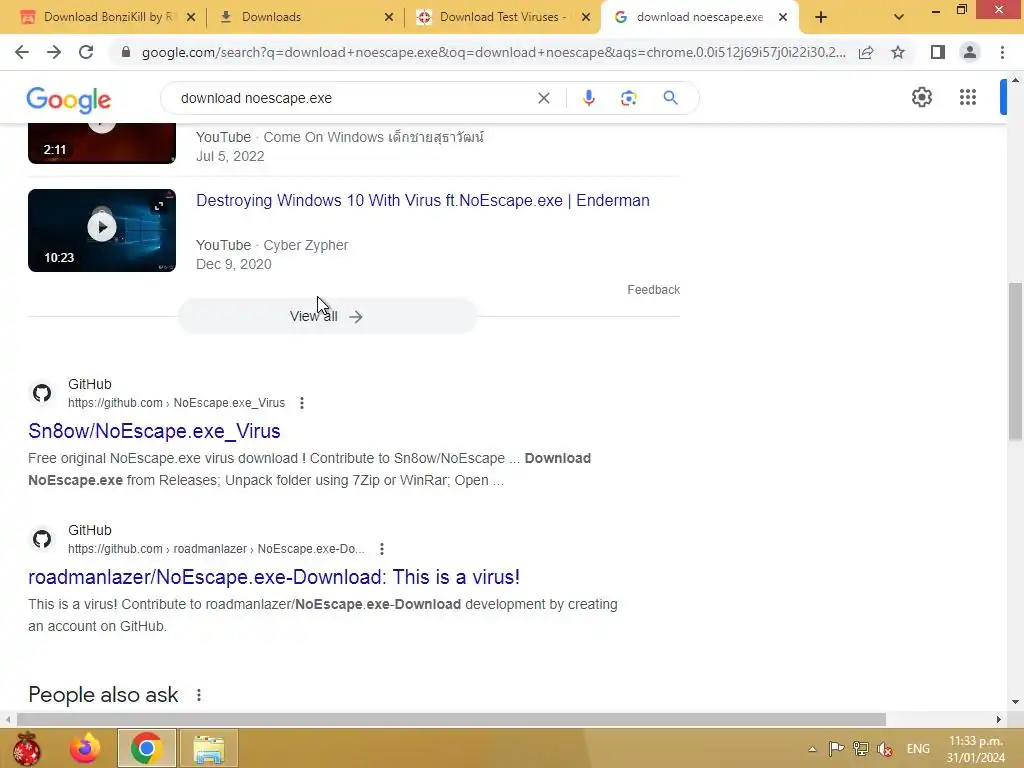Click the vertical page scrollbar thumb

pos(1015,361)
